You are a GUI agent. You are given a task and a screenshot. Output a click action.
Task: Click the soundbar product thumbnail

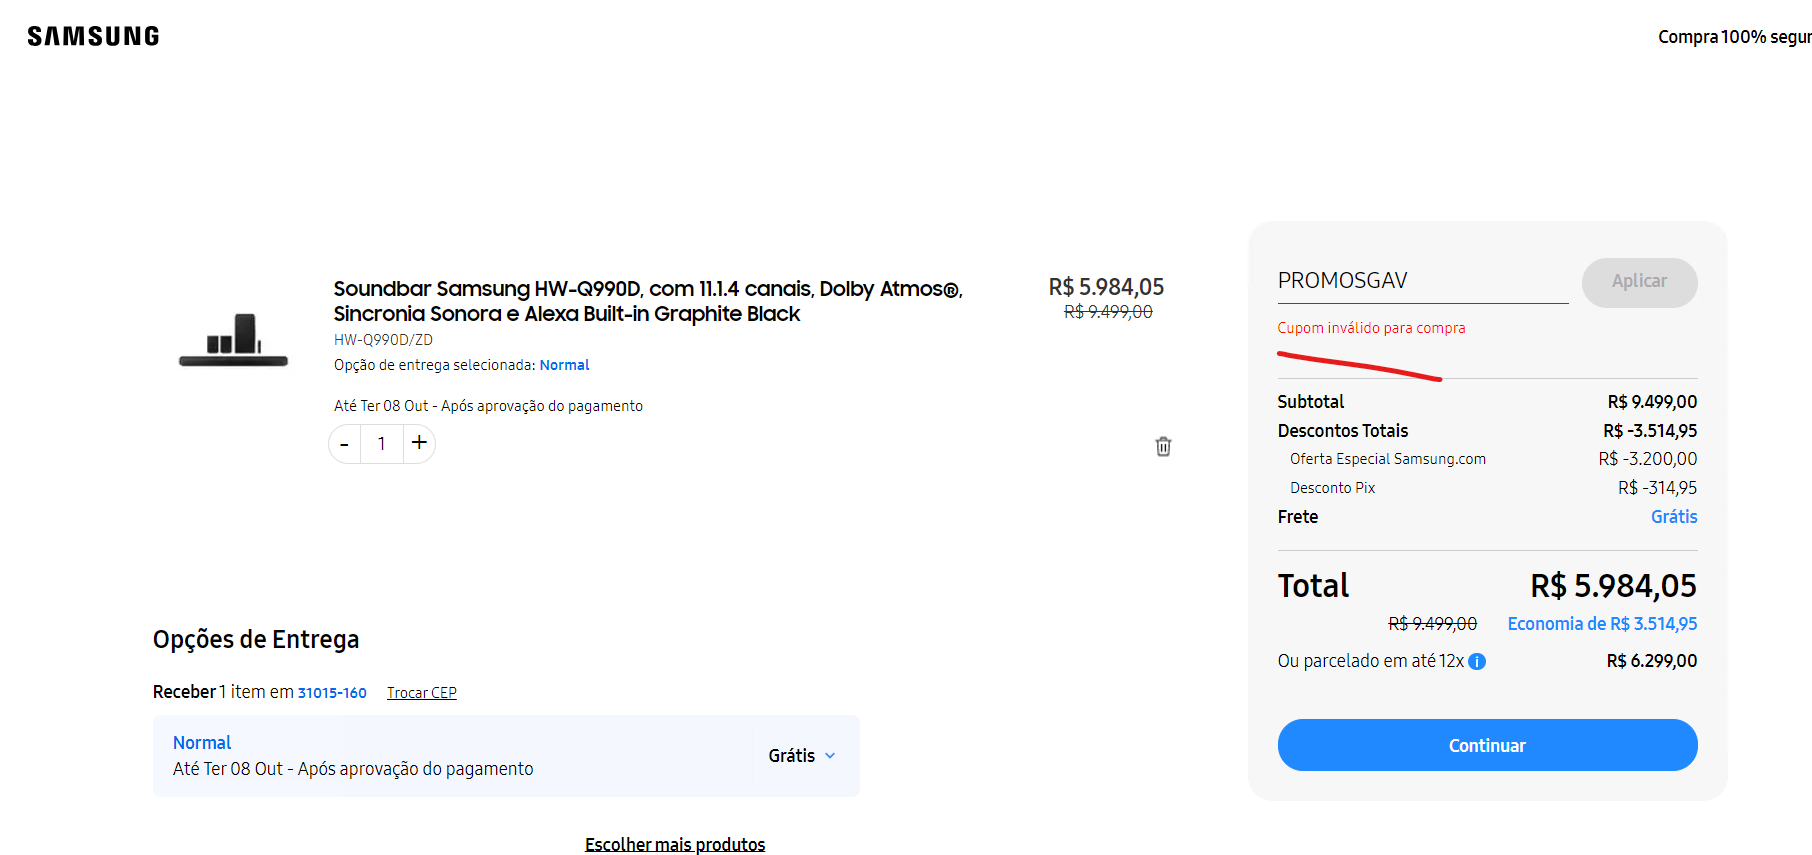point(233,340)
